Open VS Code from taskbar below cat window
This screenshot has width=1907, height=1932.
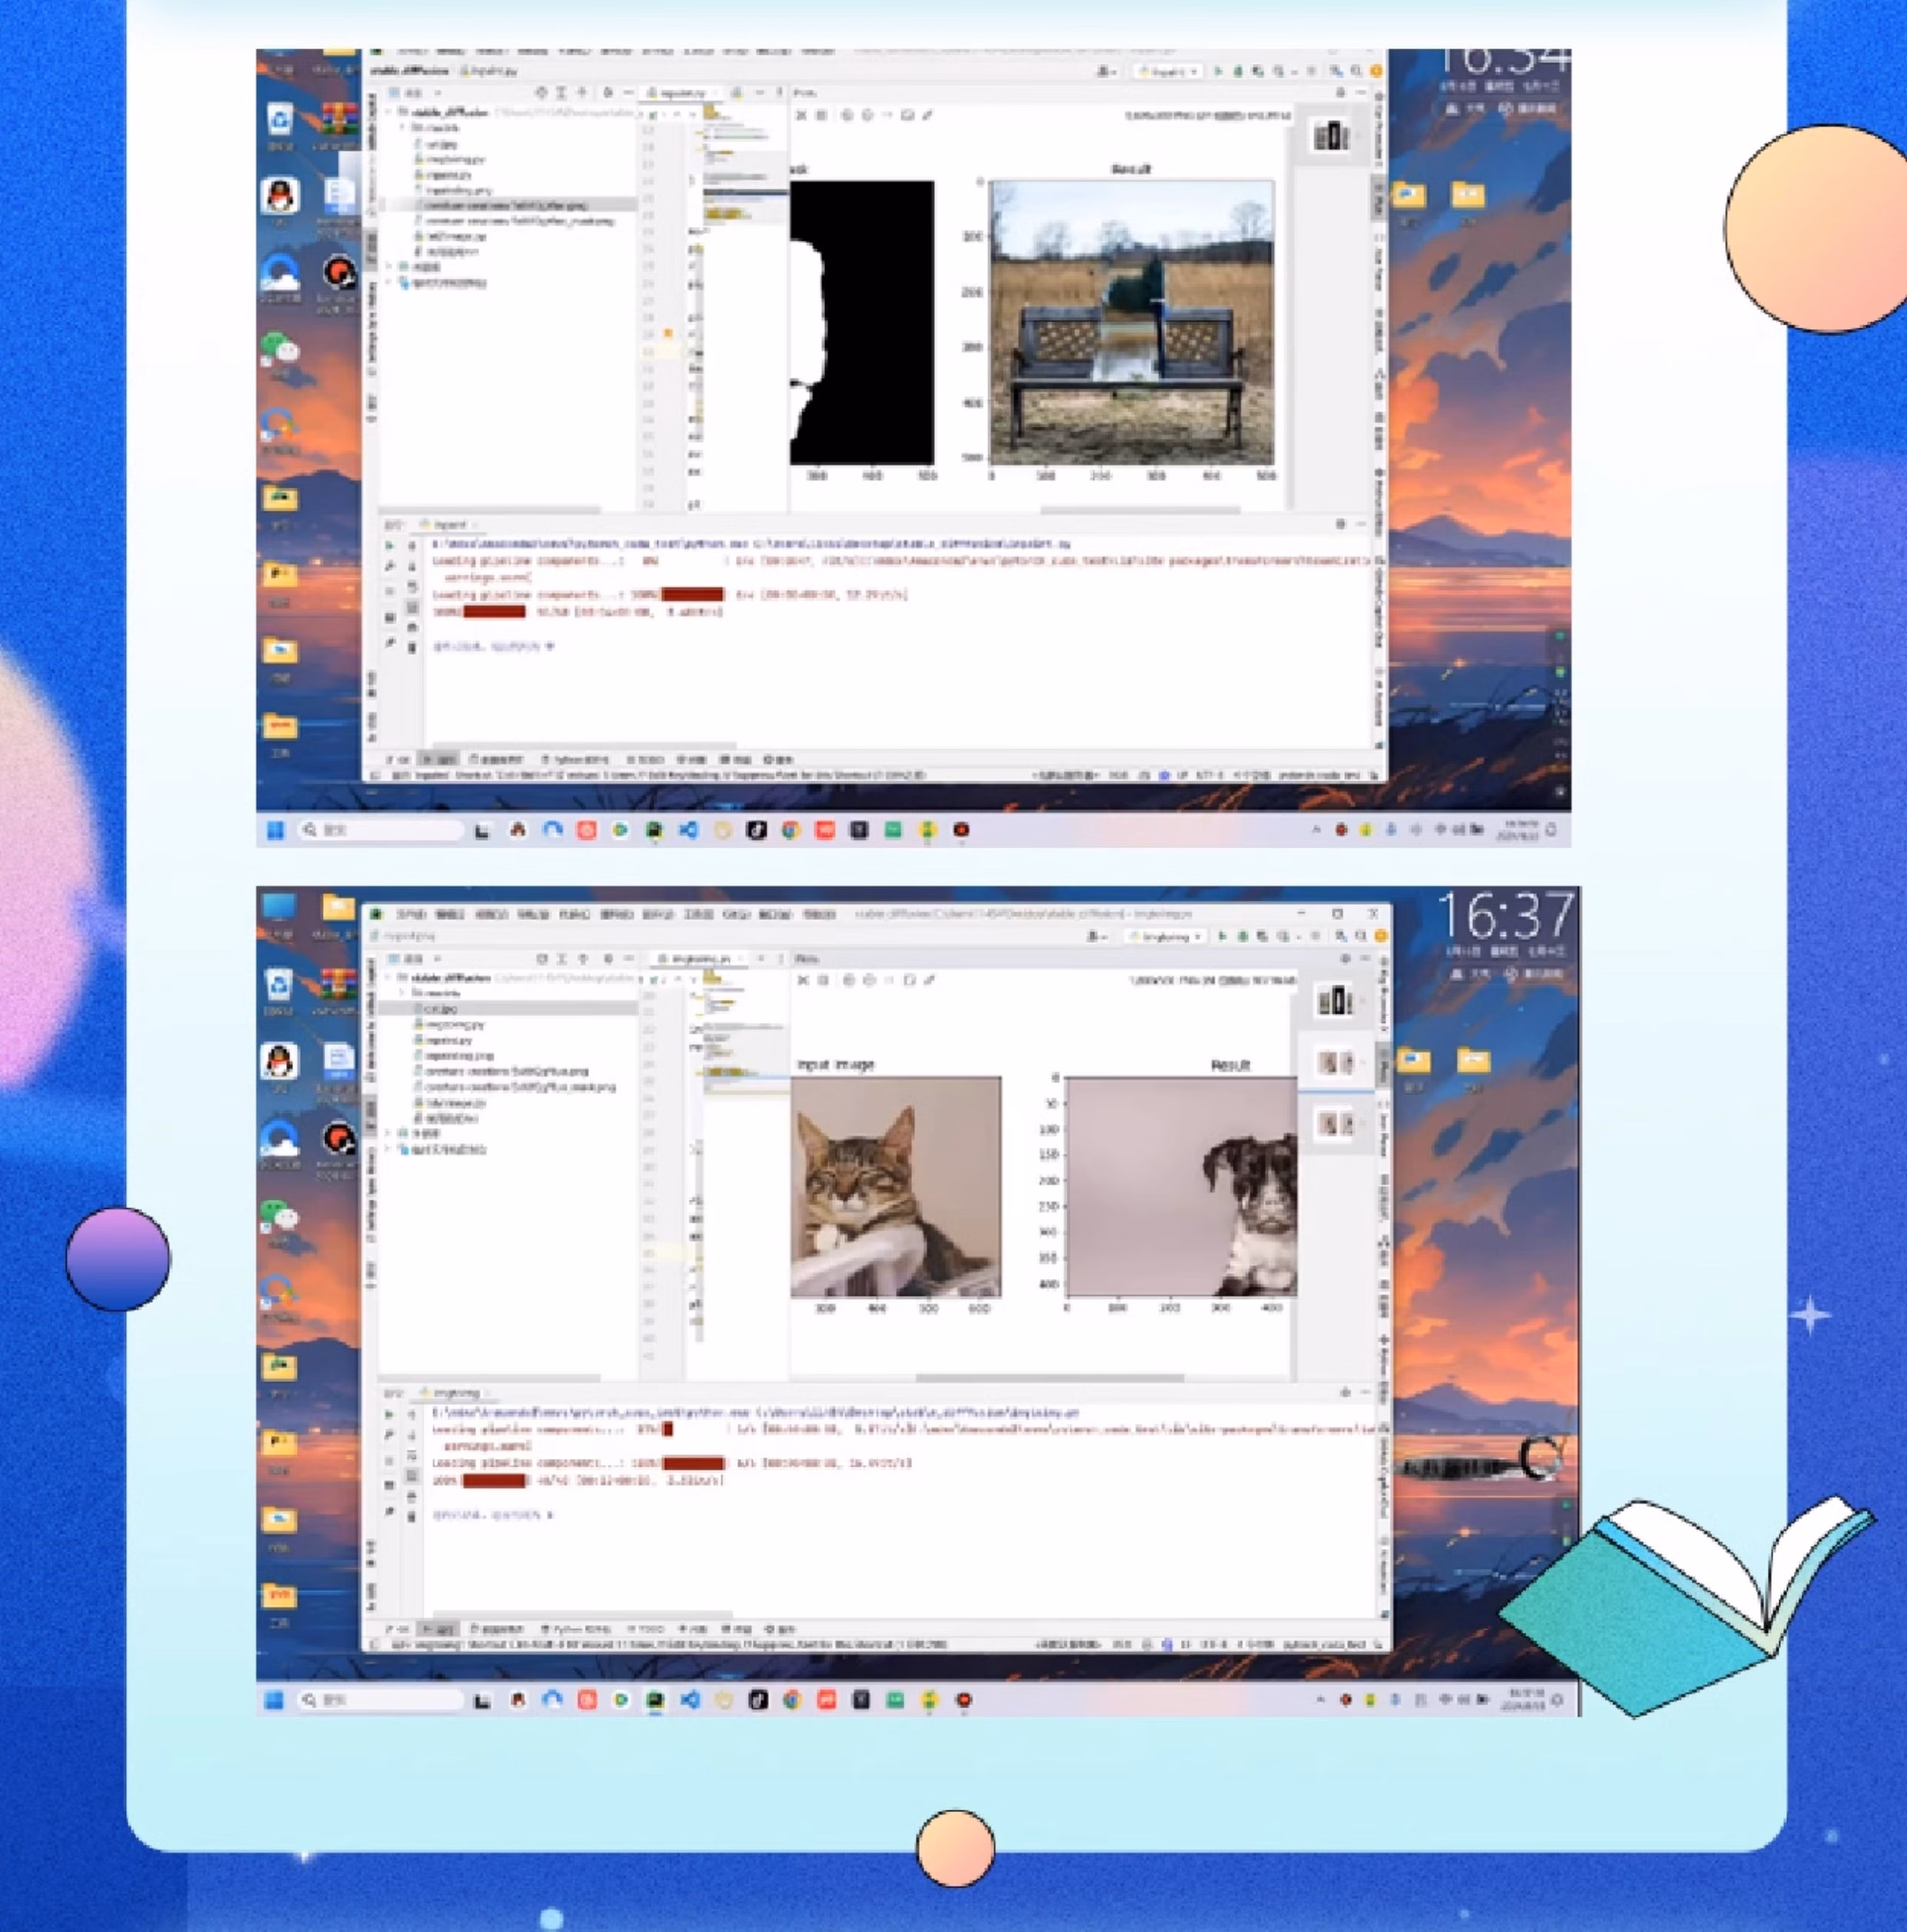[x=690, y=1700]
